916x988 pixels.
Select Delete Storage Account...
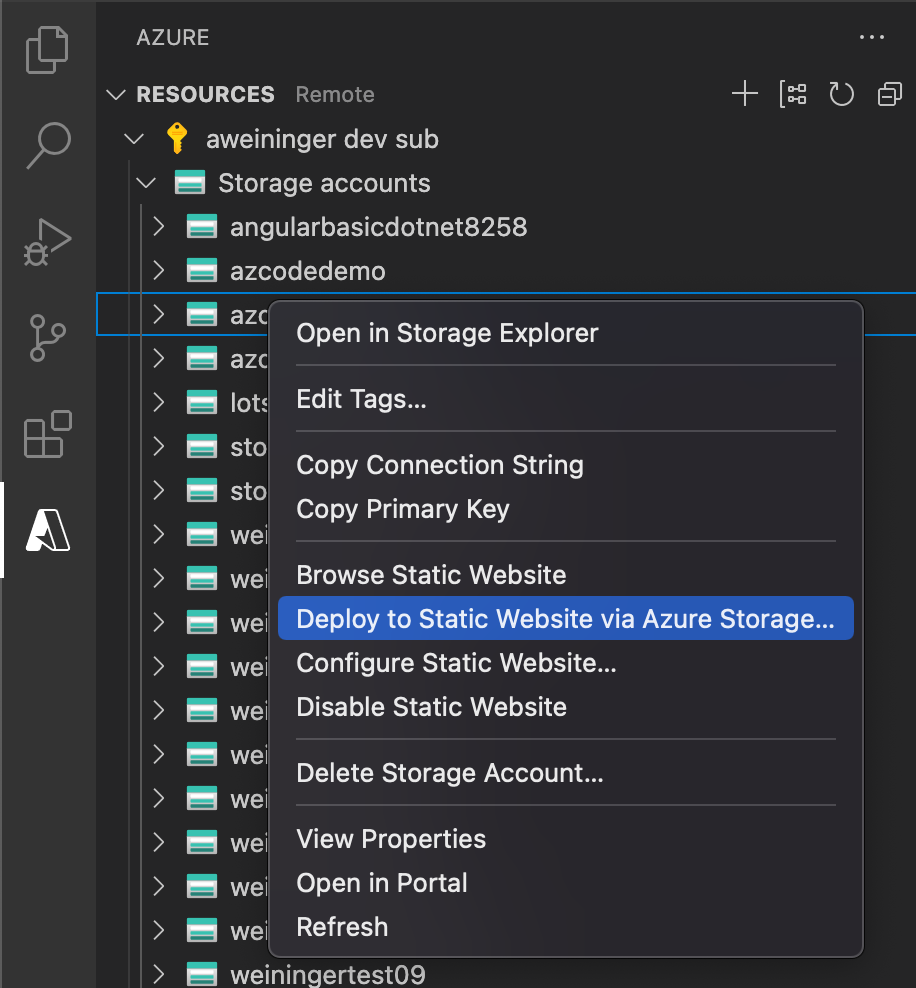point(566,773)
